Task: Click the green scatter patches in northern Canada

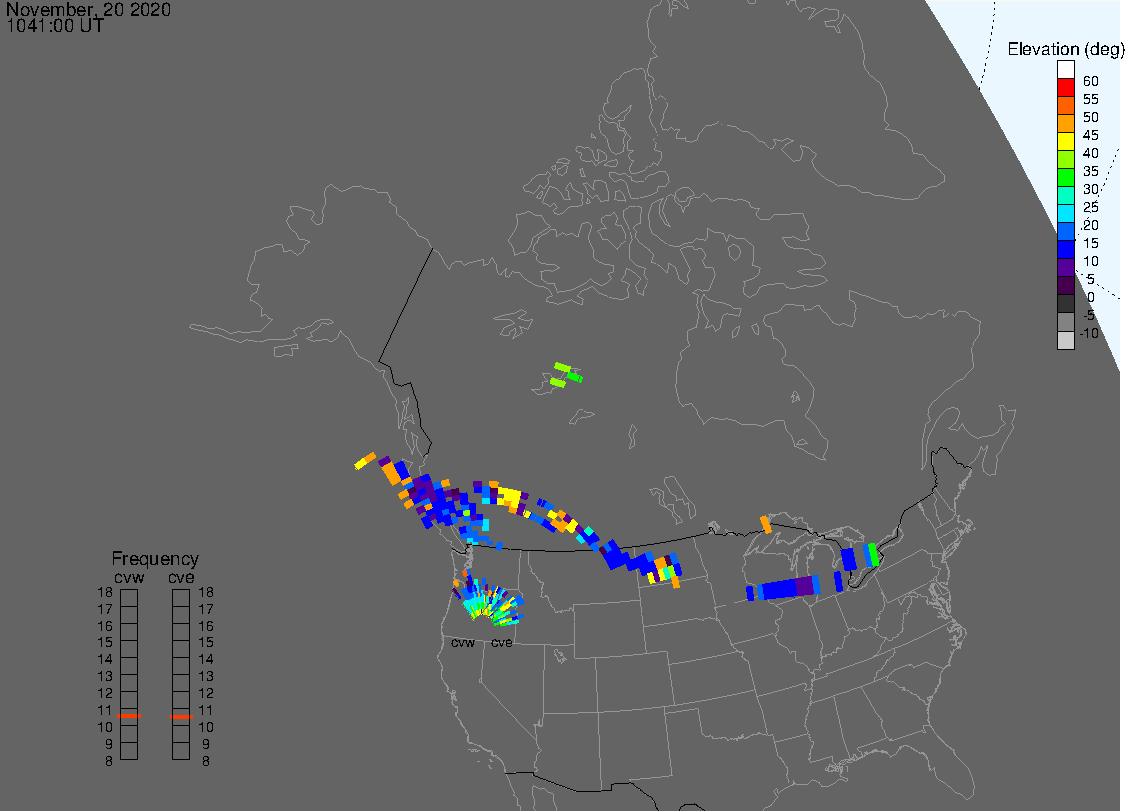Action: pyautogui.click(x=565, y=375)
